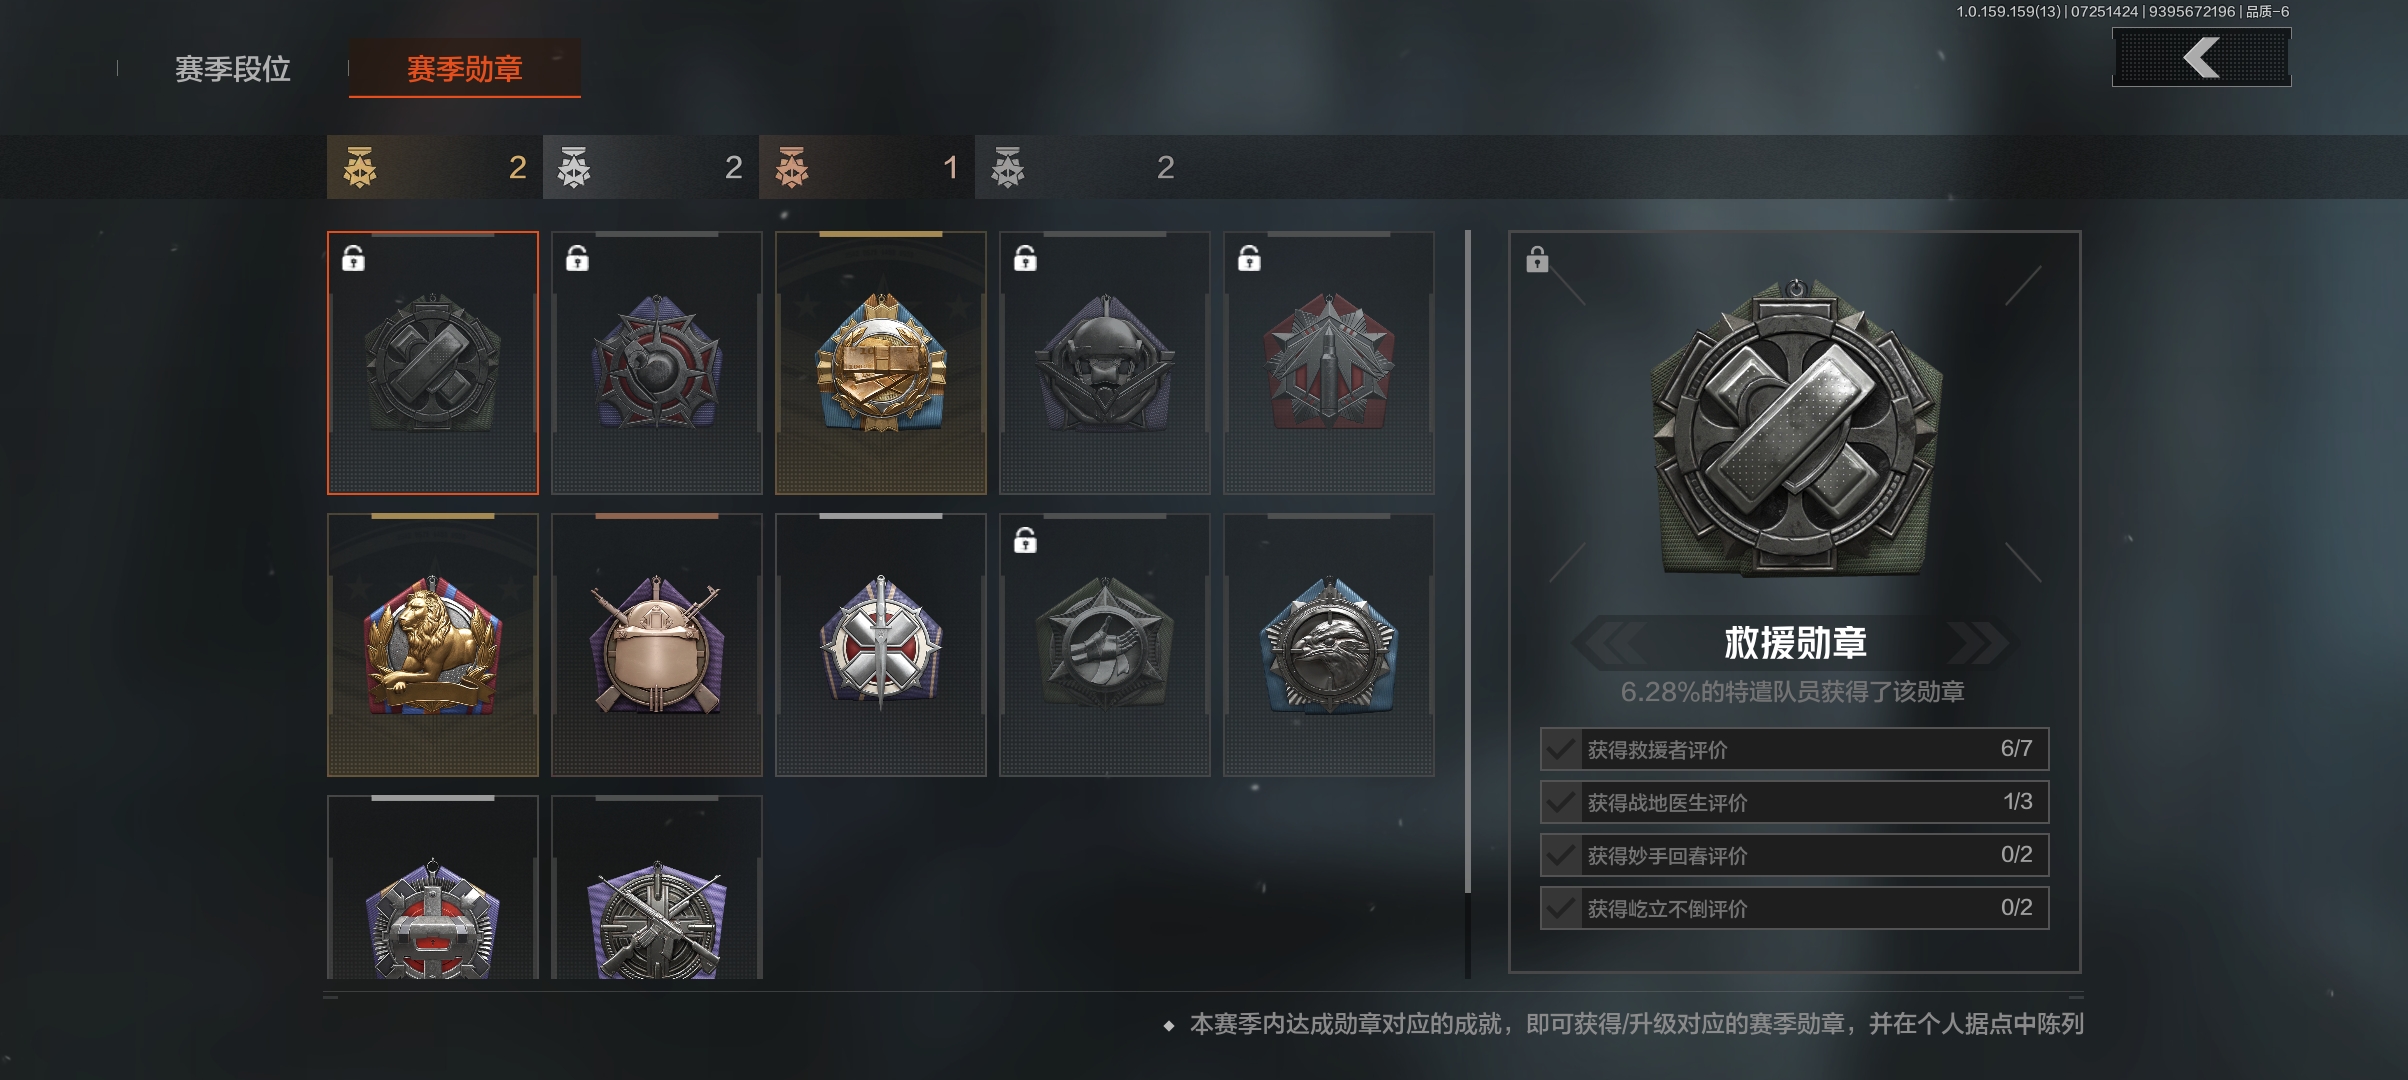Toggle the 获得妙手回春评价 checkbox

[1560, 855]
